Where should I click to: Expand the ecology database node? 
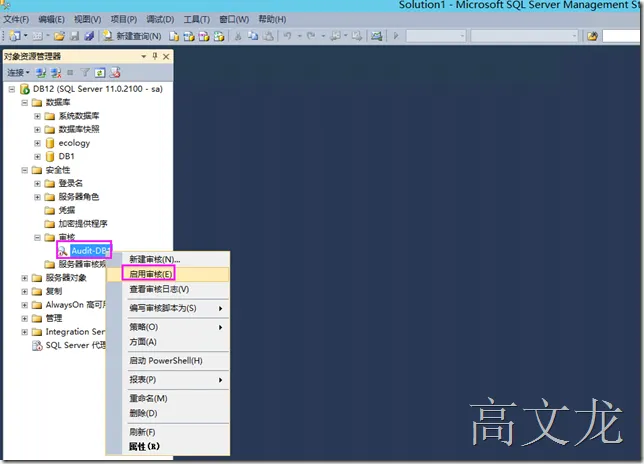[37, 143]
